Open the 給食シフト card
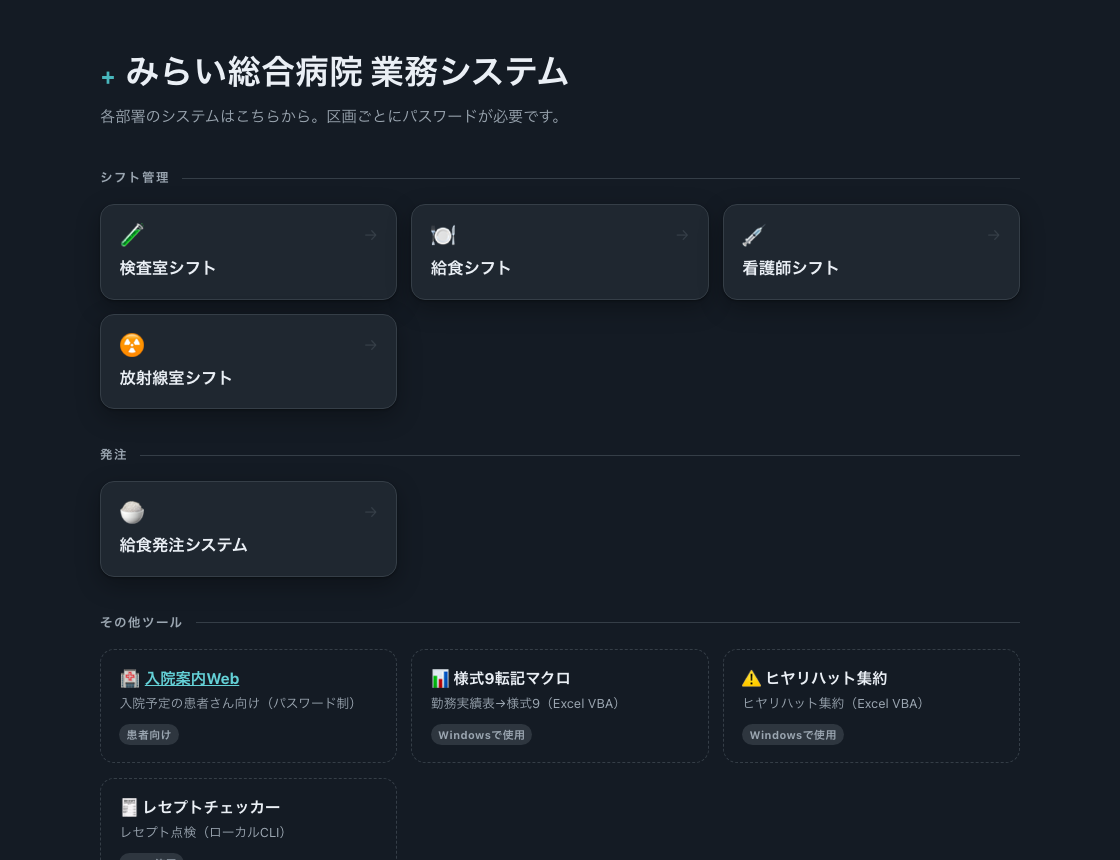This screenshot has height=860, width=1120. [560, 252]
